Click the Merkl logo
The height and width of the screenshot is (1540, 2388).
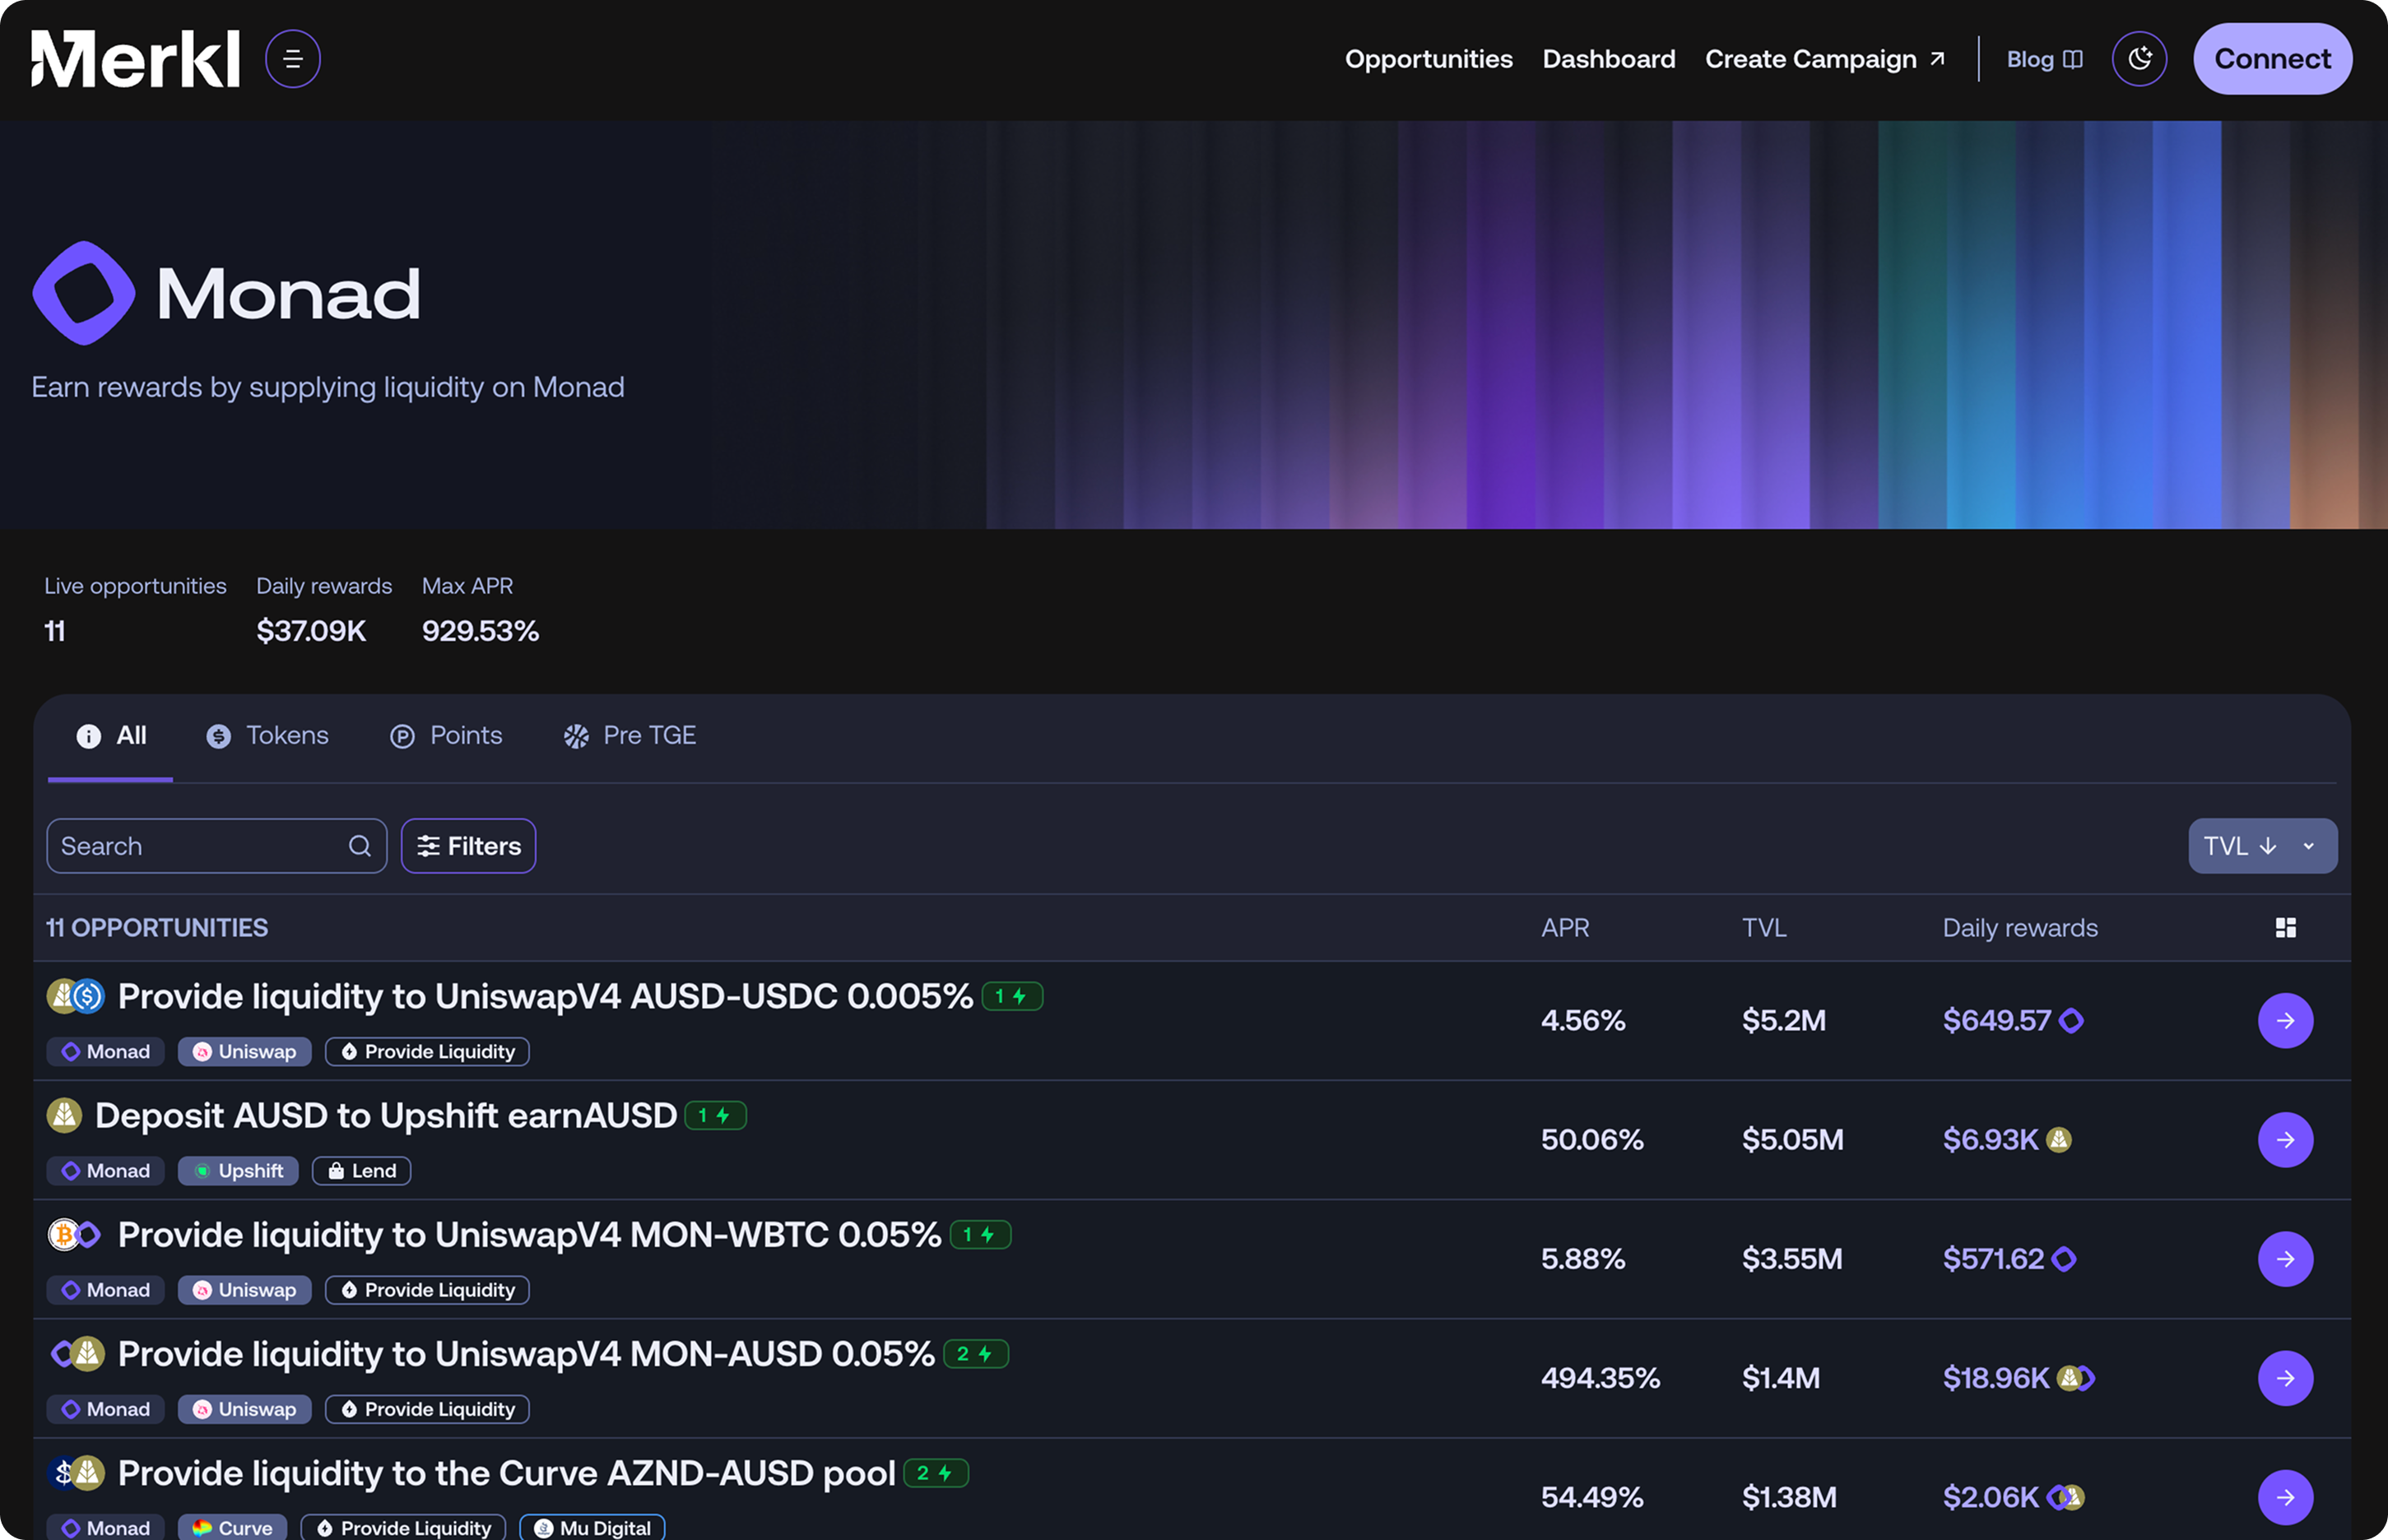tap(135, 59)
